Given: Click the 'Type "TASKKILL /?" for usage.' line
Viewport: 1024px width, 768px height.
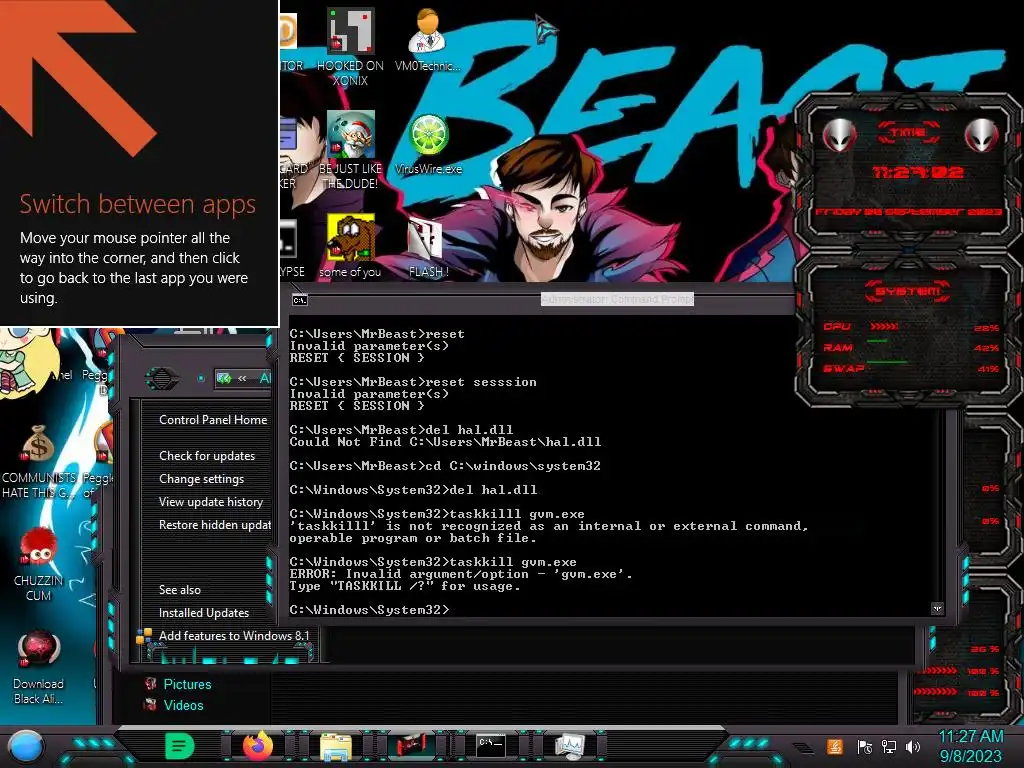Looking at the screenshot, I should pyautogui.click(x=405, y=586).
